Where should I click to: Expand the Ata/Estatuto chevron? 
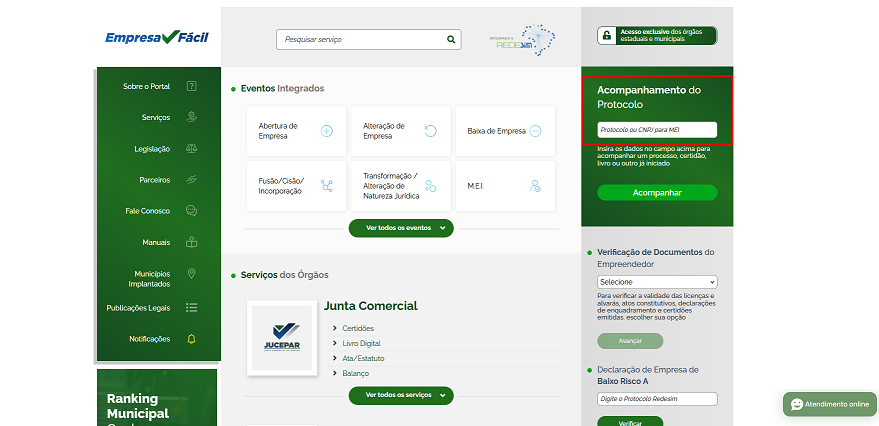pyautogui.click(x=335, y=358)
